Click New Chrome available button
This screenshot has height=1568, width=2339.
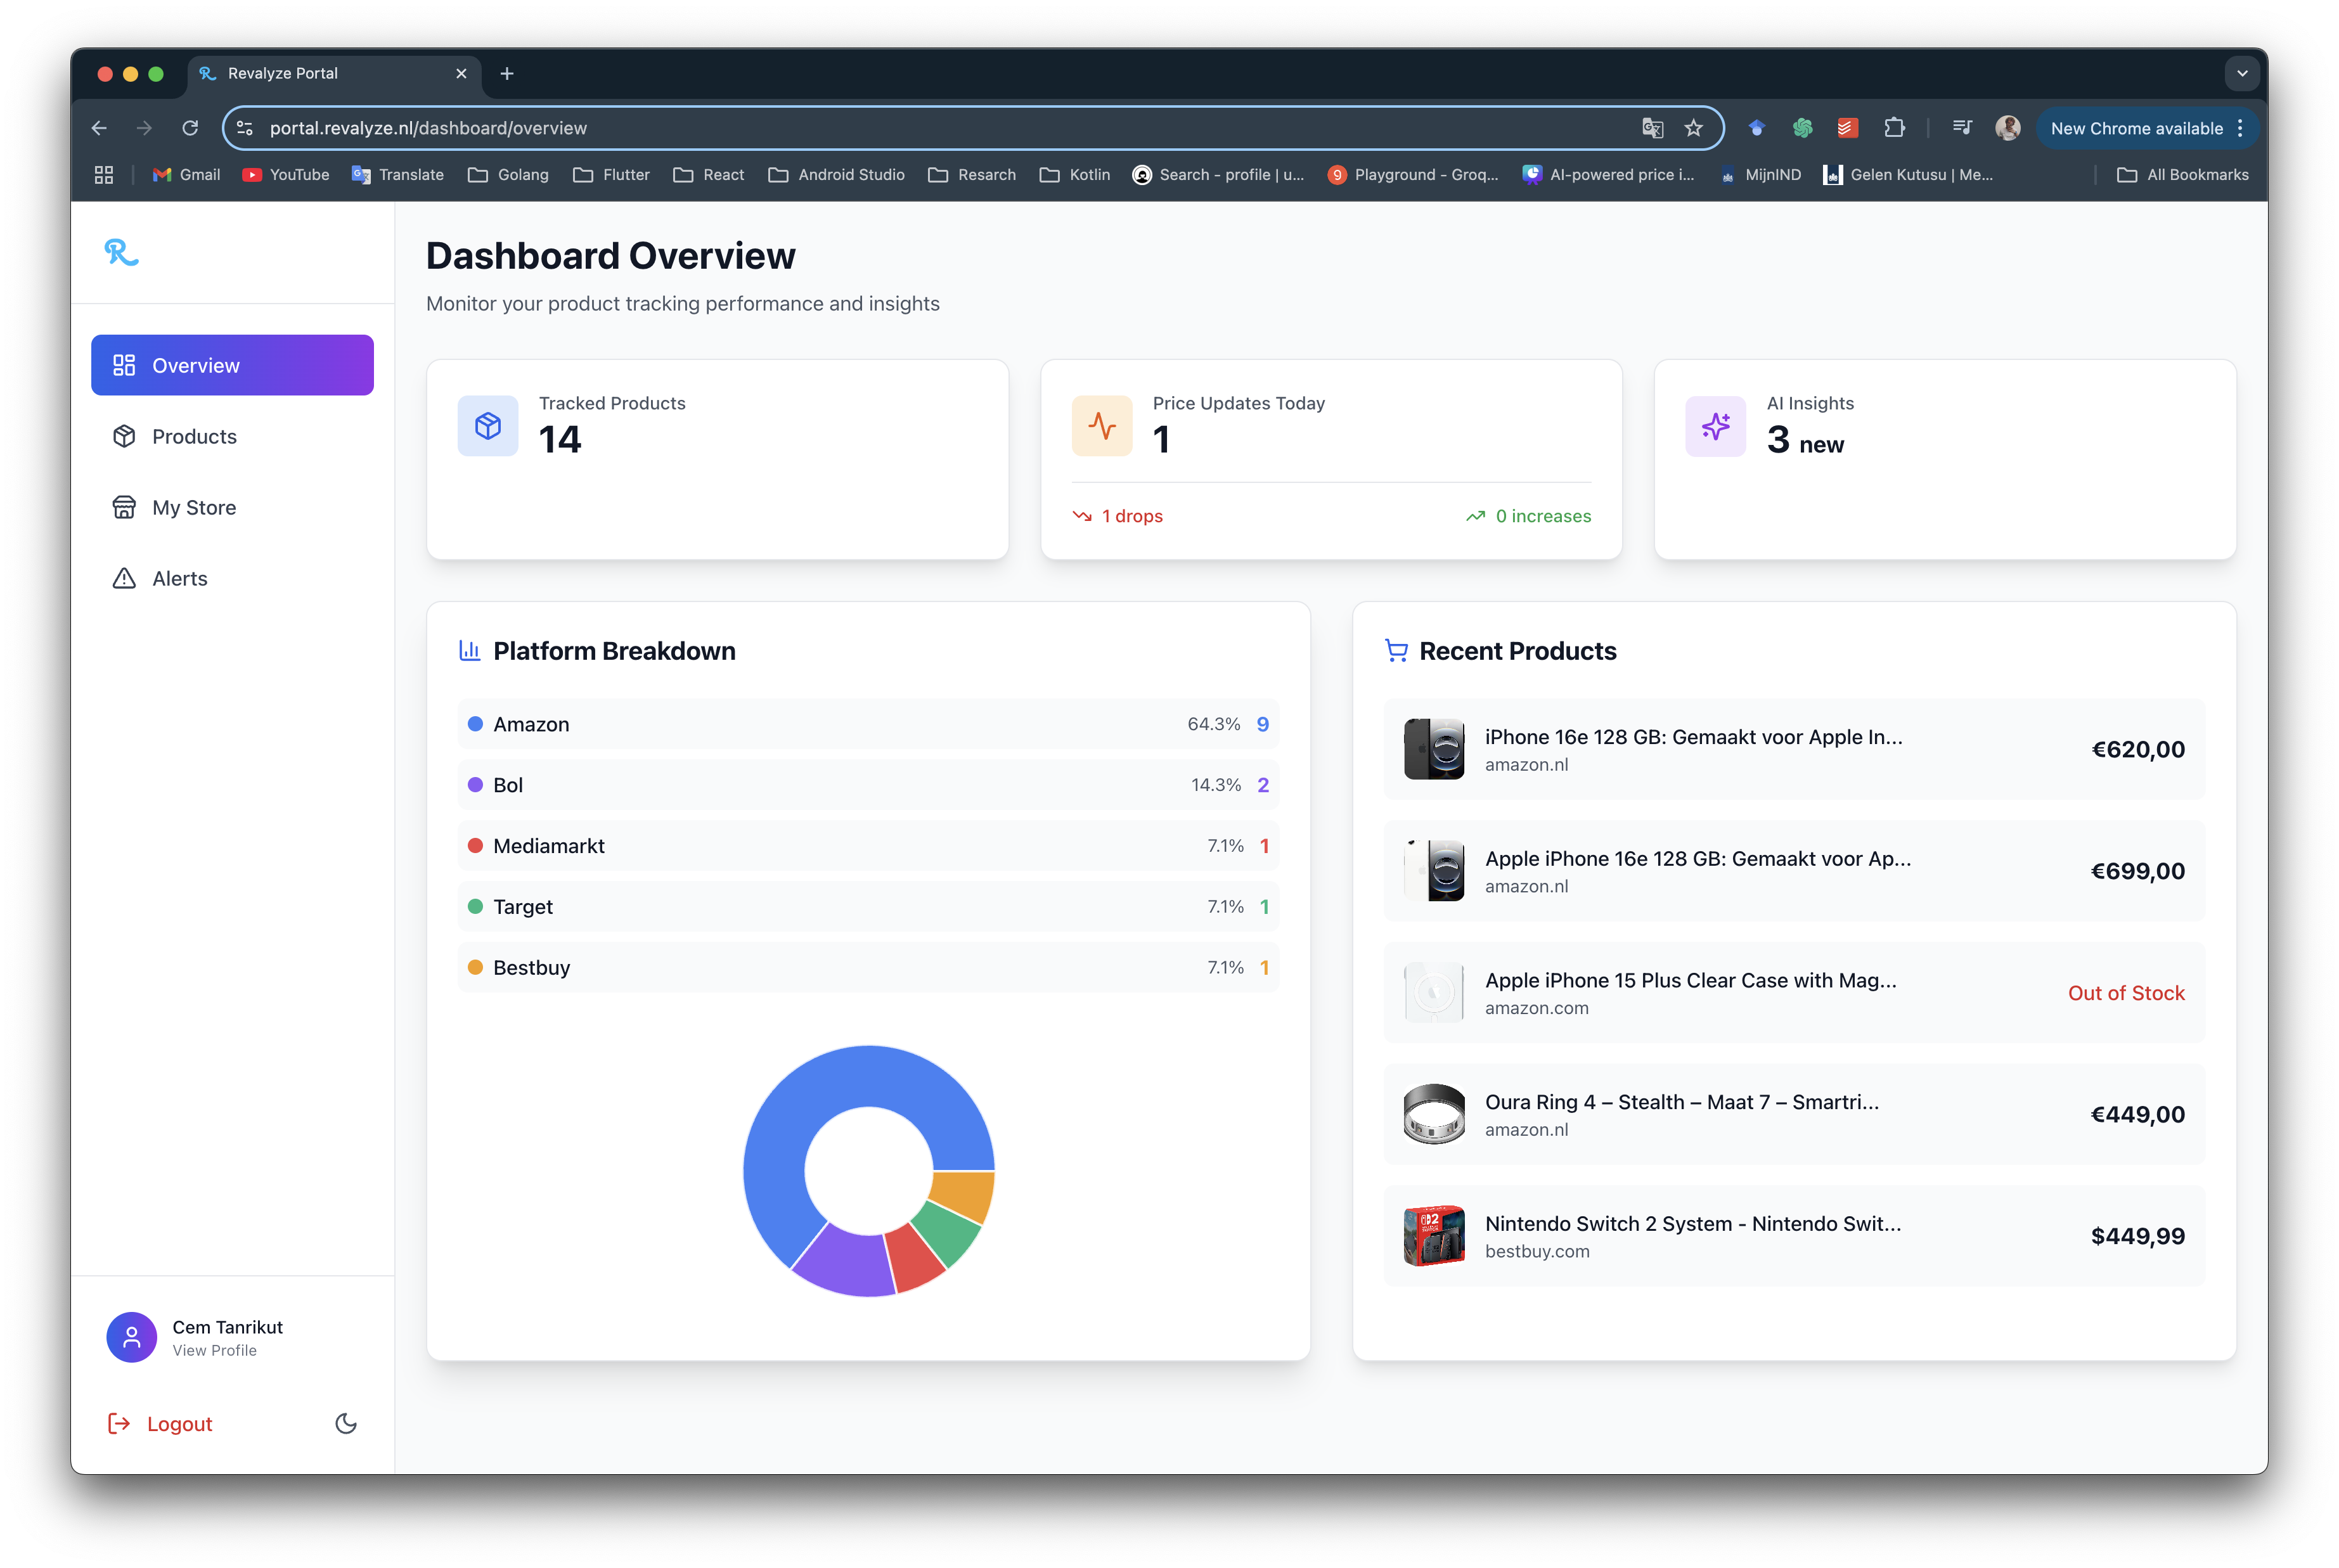pyautogui.click(x=2147, y=128)
